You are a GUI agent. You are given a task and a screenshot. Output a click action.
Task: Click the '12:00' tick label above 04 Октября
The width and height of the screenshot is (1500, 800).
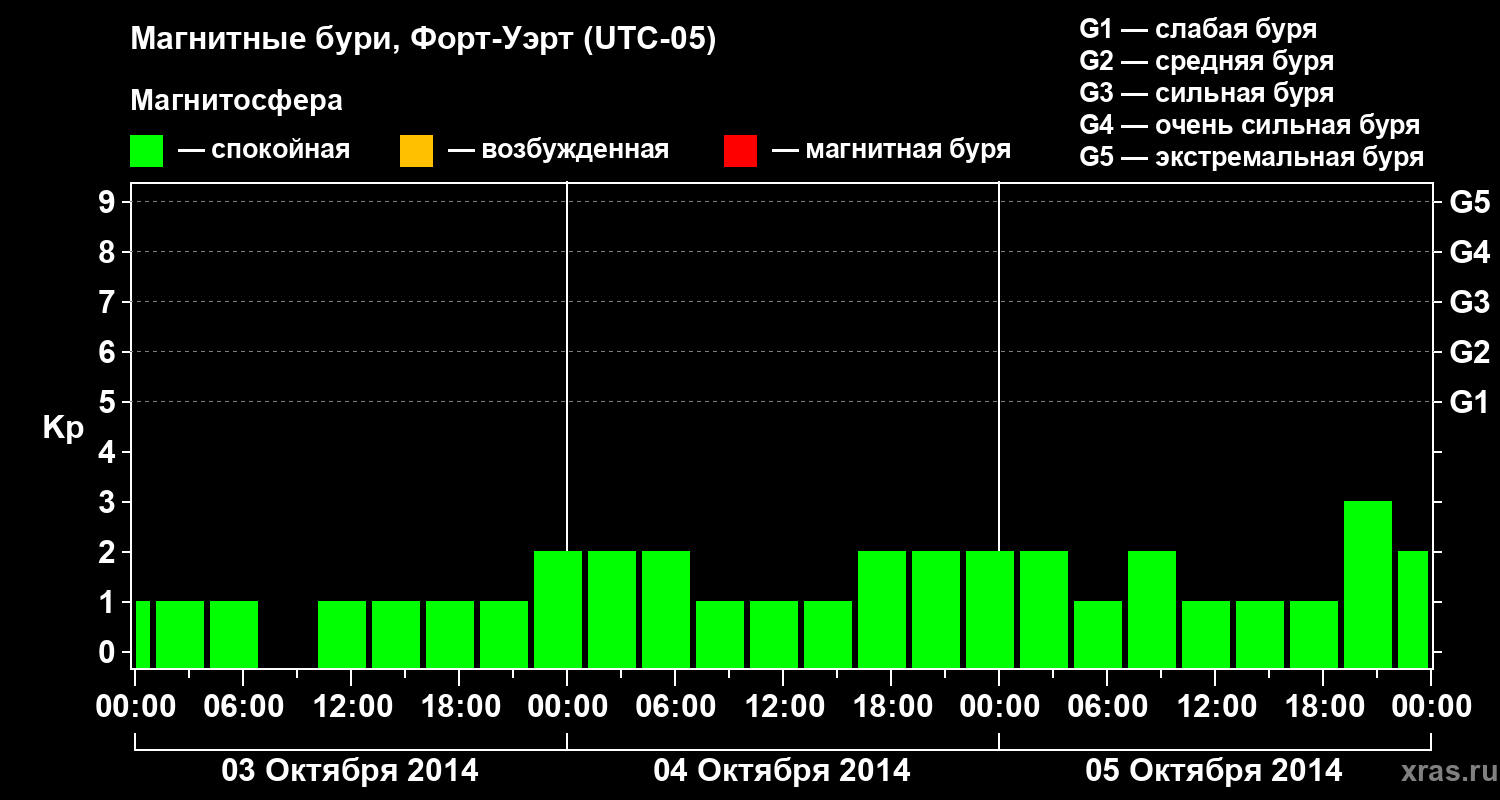tap(783, 706)
